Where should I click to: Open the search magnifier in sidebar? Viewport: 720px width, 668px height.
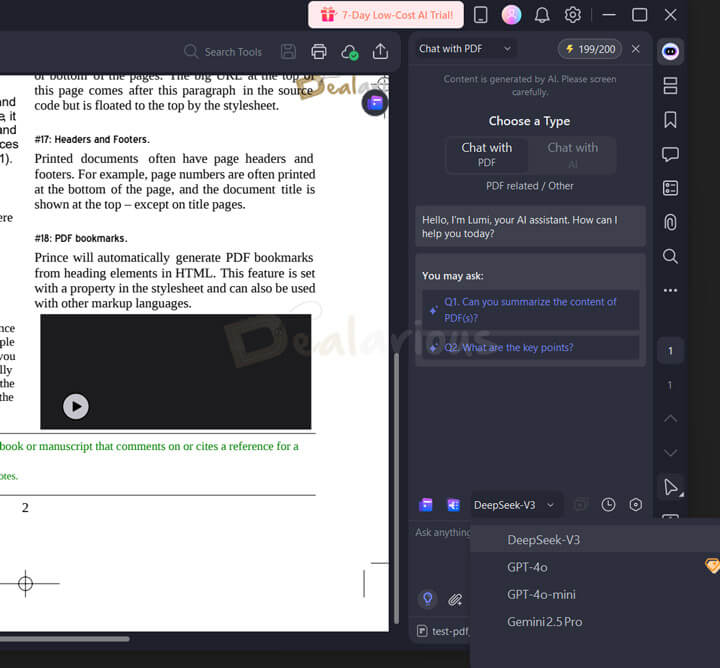pos(670,256)
